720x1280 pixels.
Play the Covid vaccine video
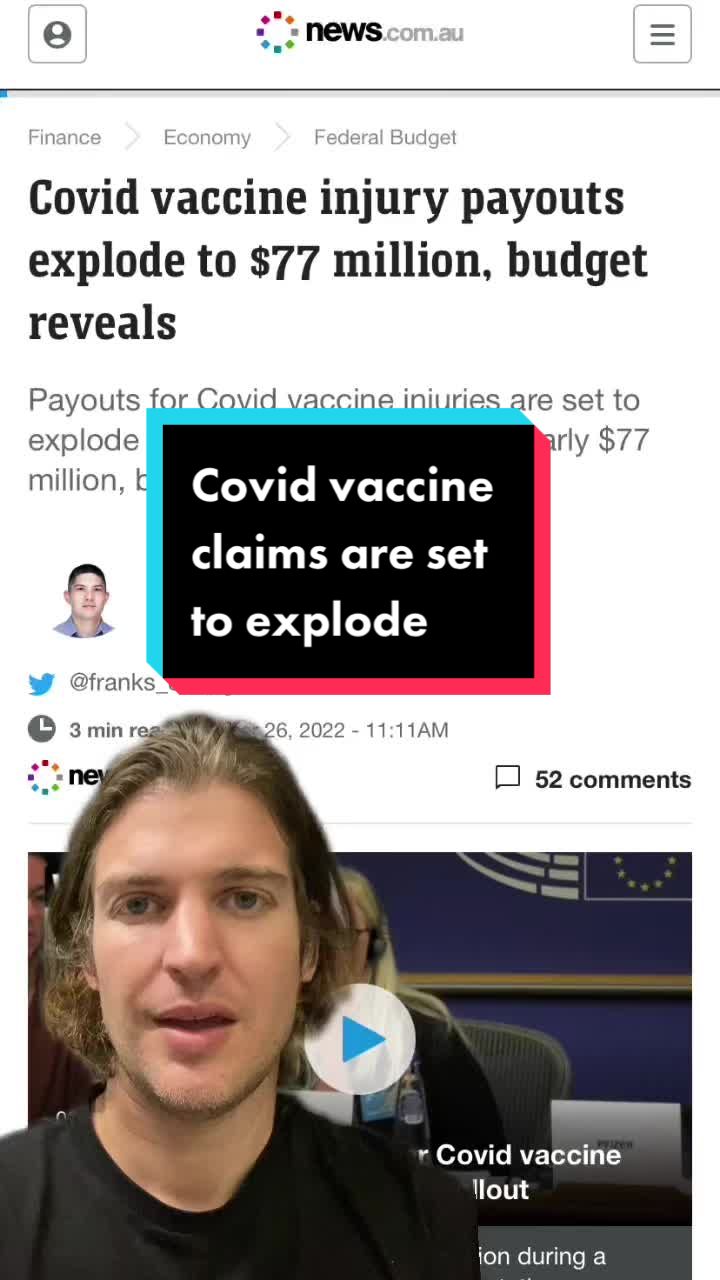[360, 1040]
